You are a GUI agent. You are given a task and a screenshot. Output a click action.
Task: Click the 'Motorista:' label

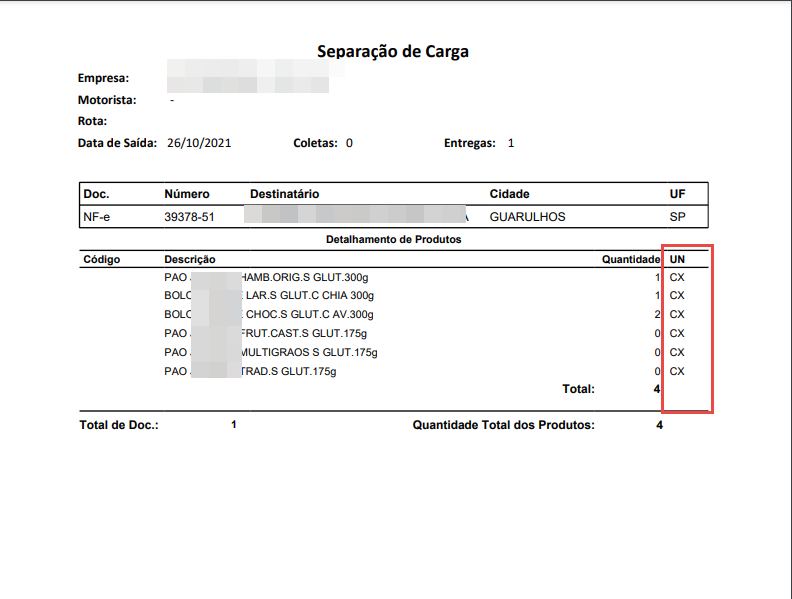[x=107, y=100]
